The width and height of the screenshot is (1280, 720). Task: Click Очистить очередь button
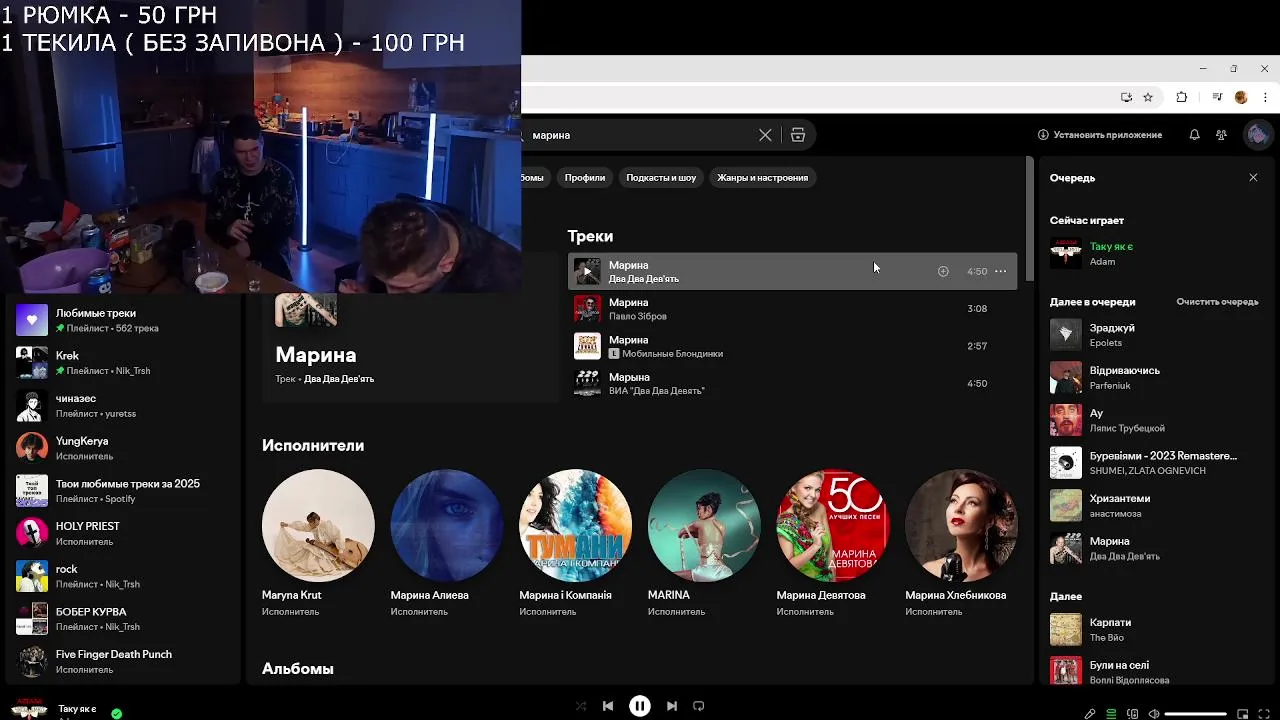coord(1217,302)
